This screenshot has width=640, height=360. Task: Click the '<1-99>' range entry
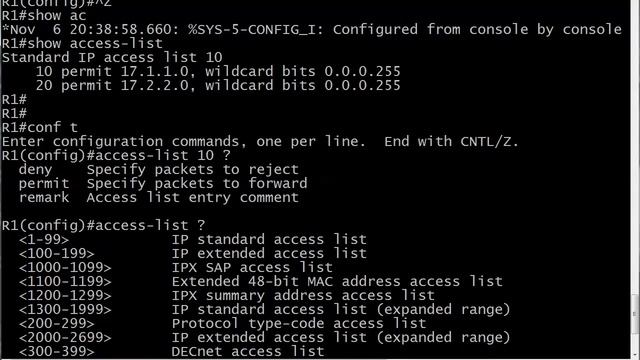(44, 240)
